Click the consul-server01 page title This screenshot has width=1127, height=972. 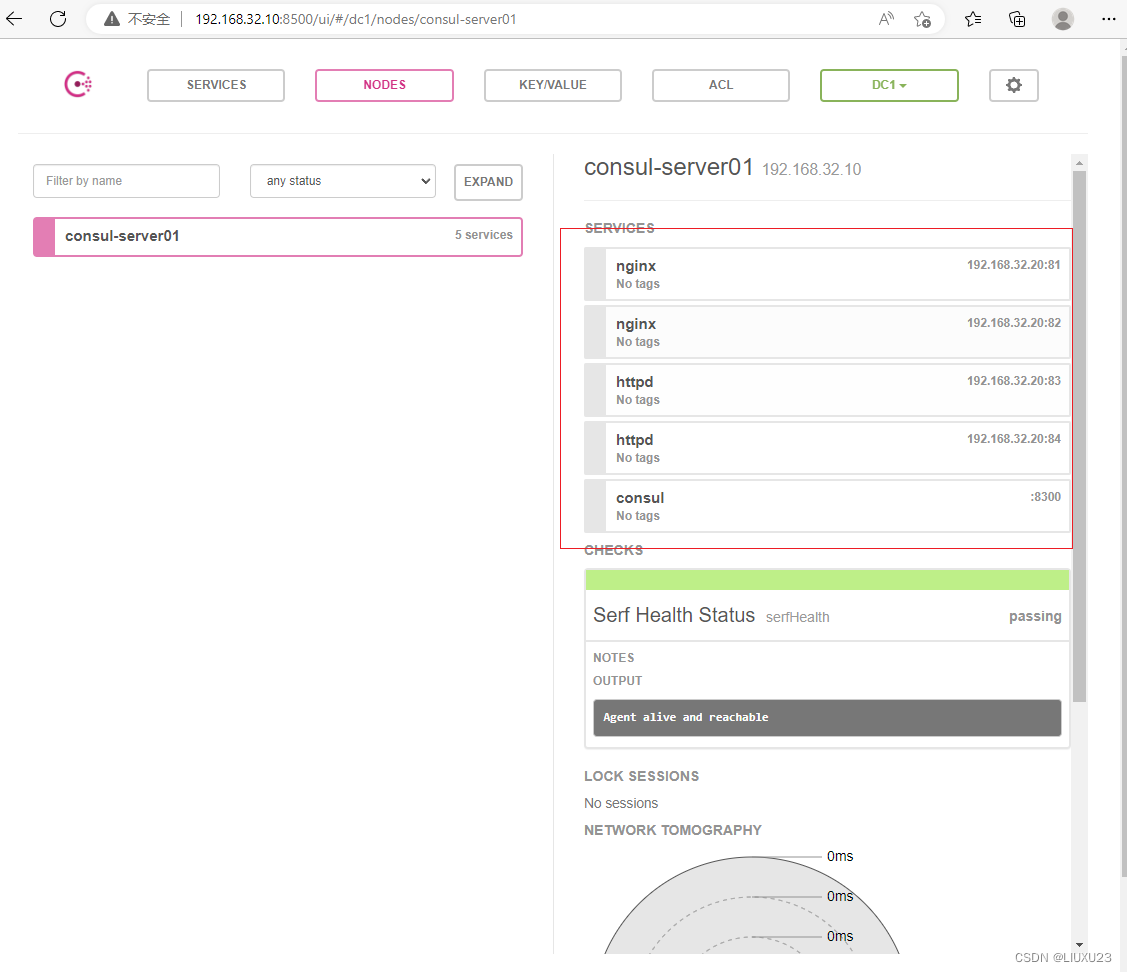click(x=668, y=167)
